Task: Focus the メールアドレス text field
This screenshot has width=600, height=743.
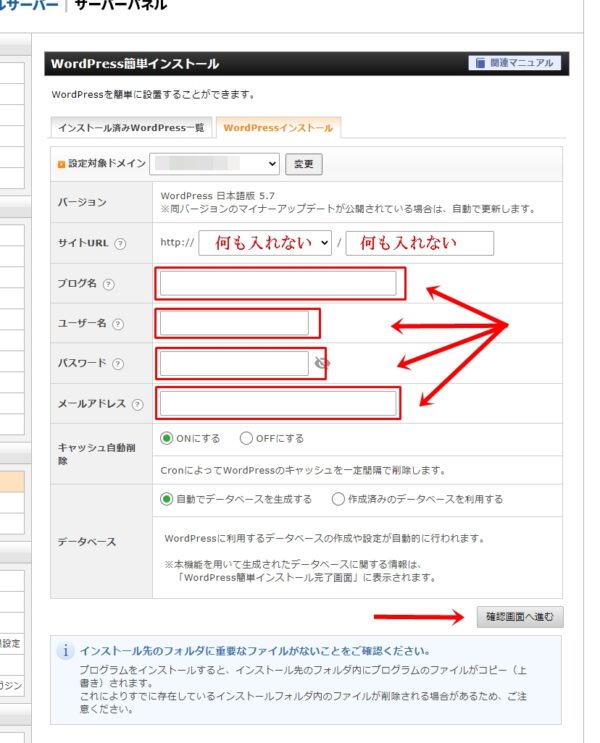Action: (278, 404)
